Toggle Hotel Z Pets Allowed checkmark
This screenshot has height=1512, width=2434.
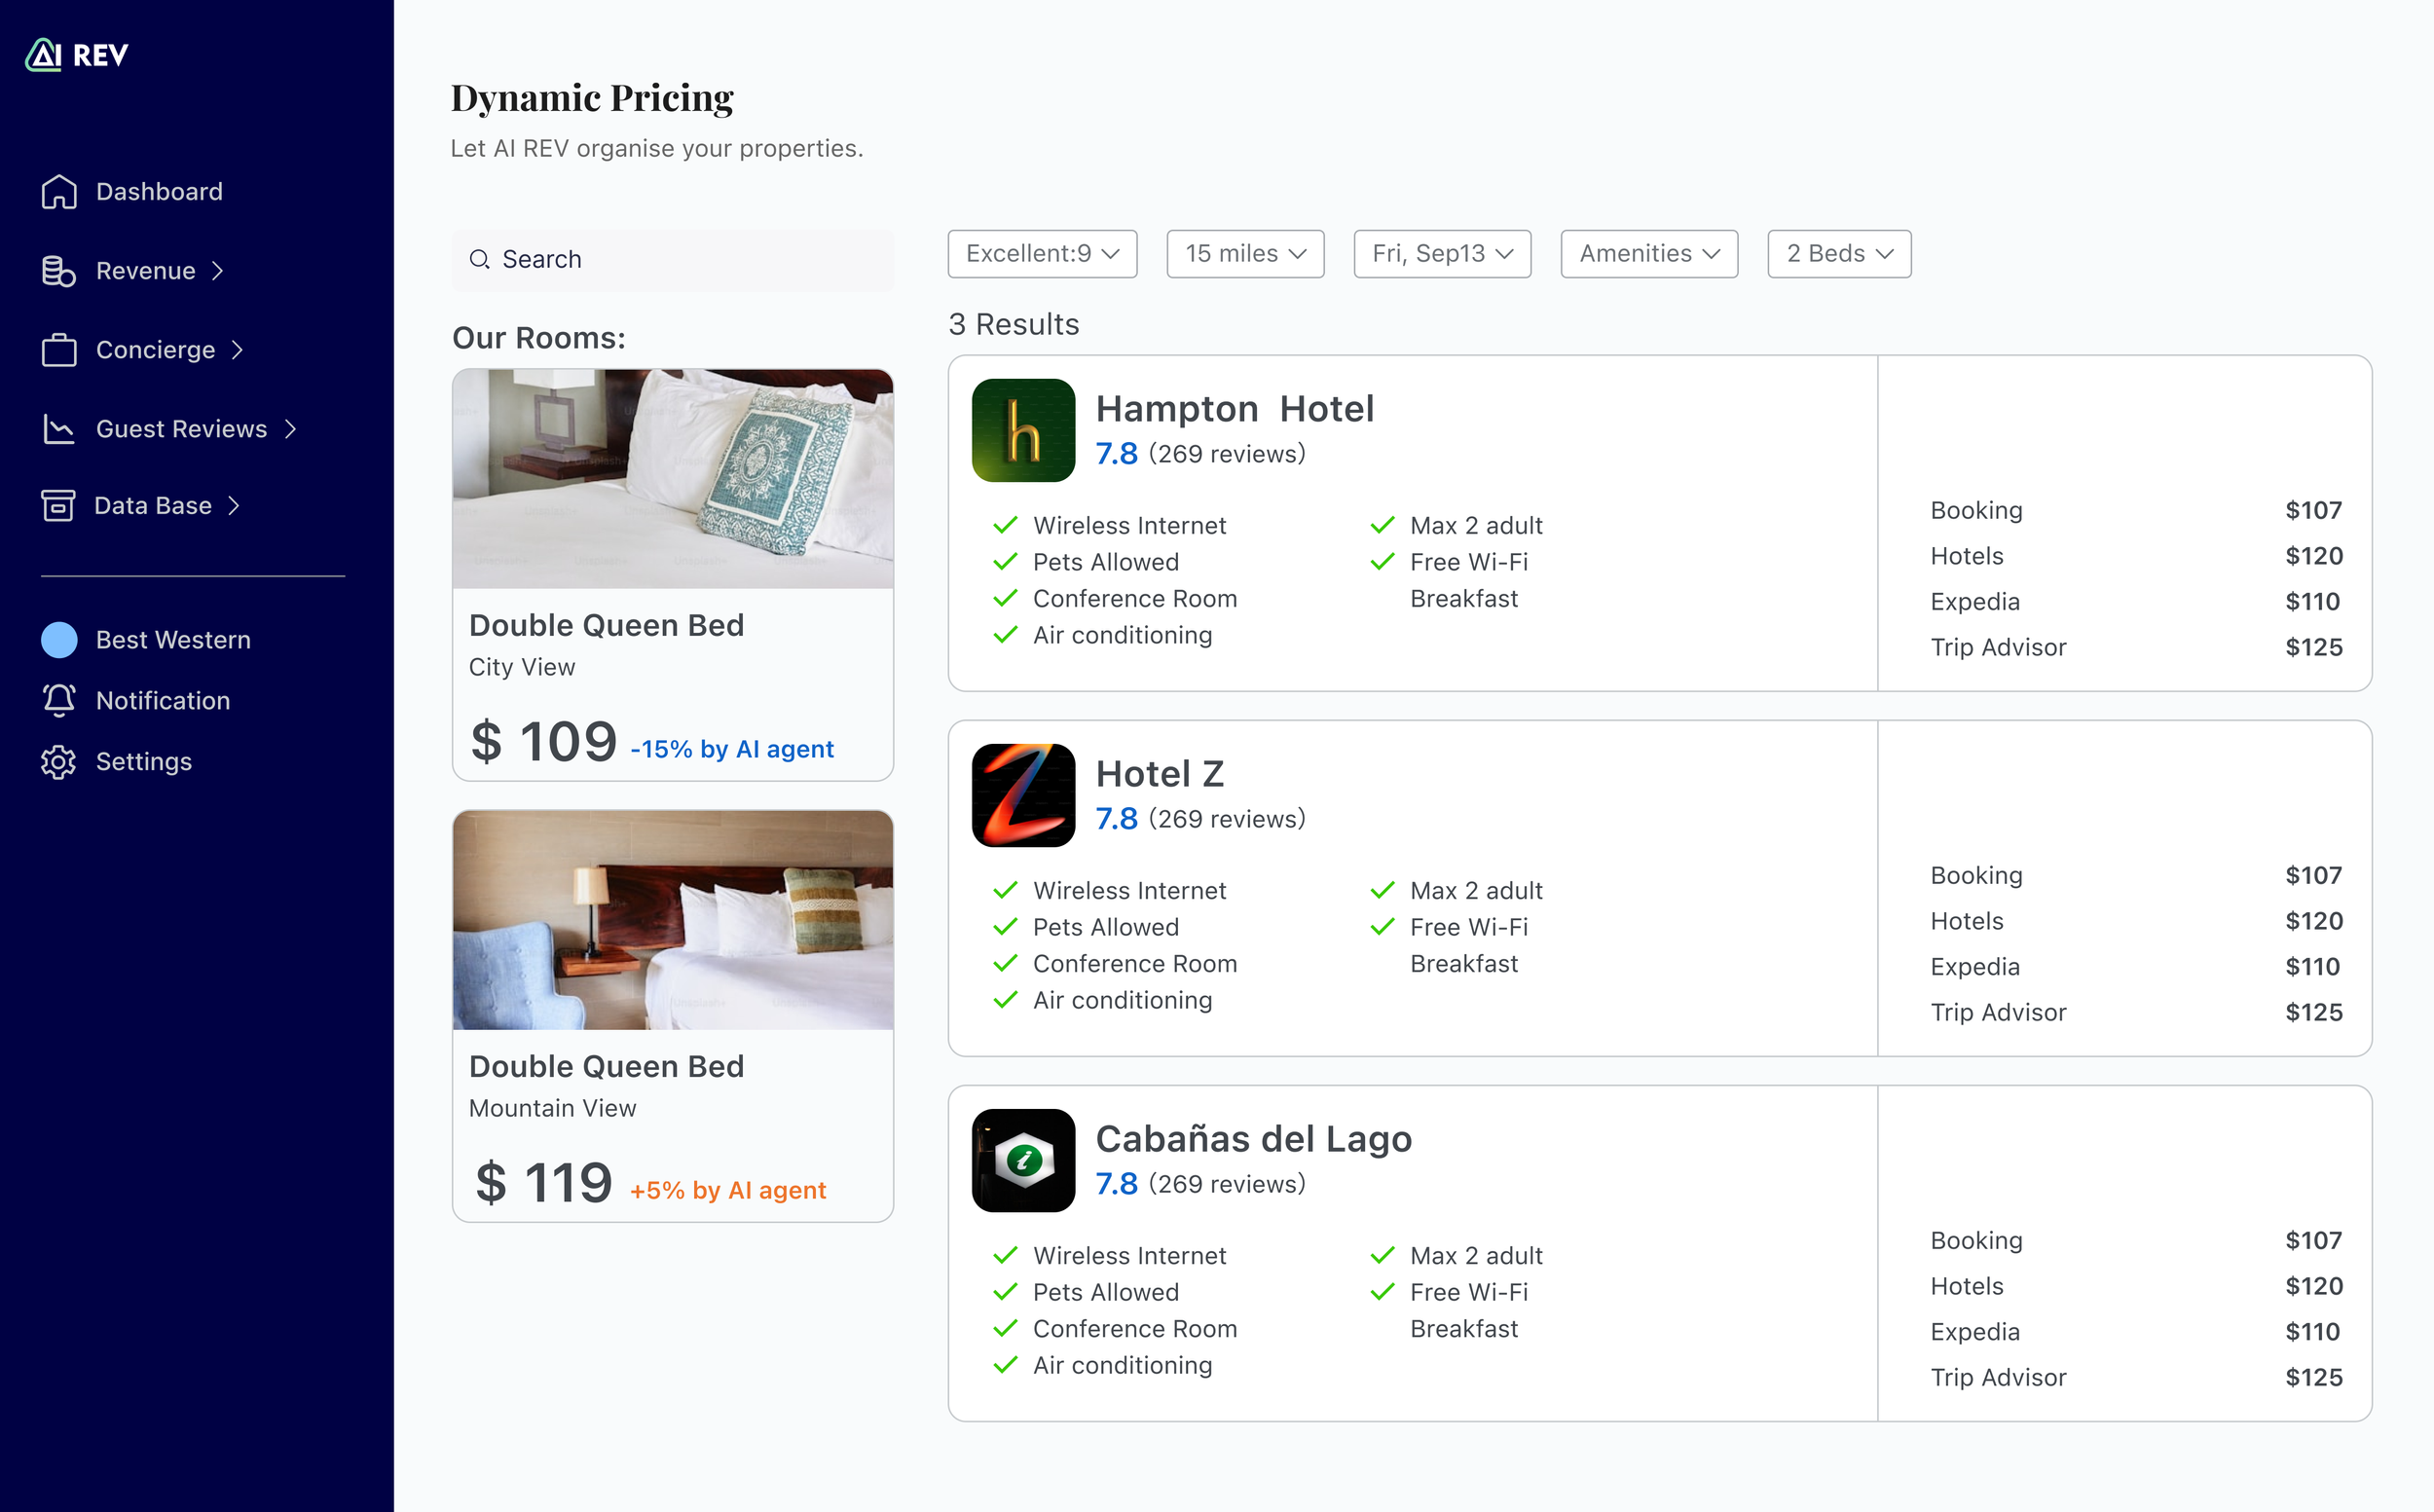1005,927
